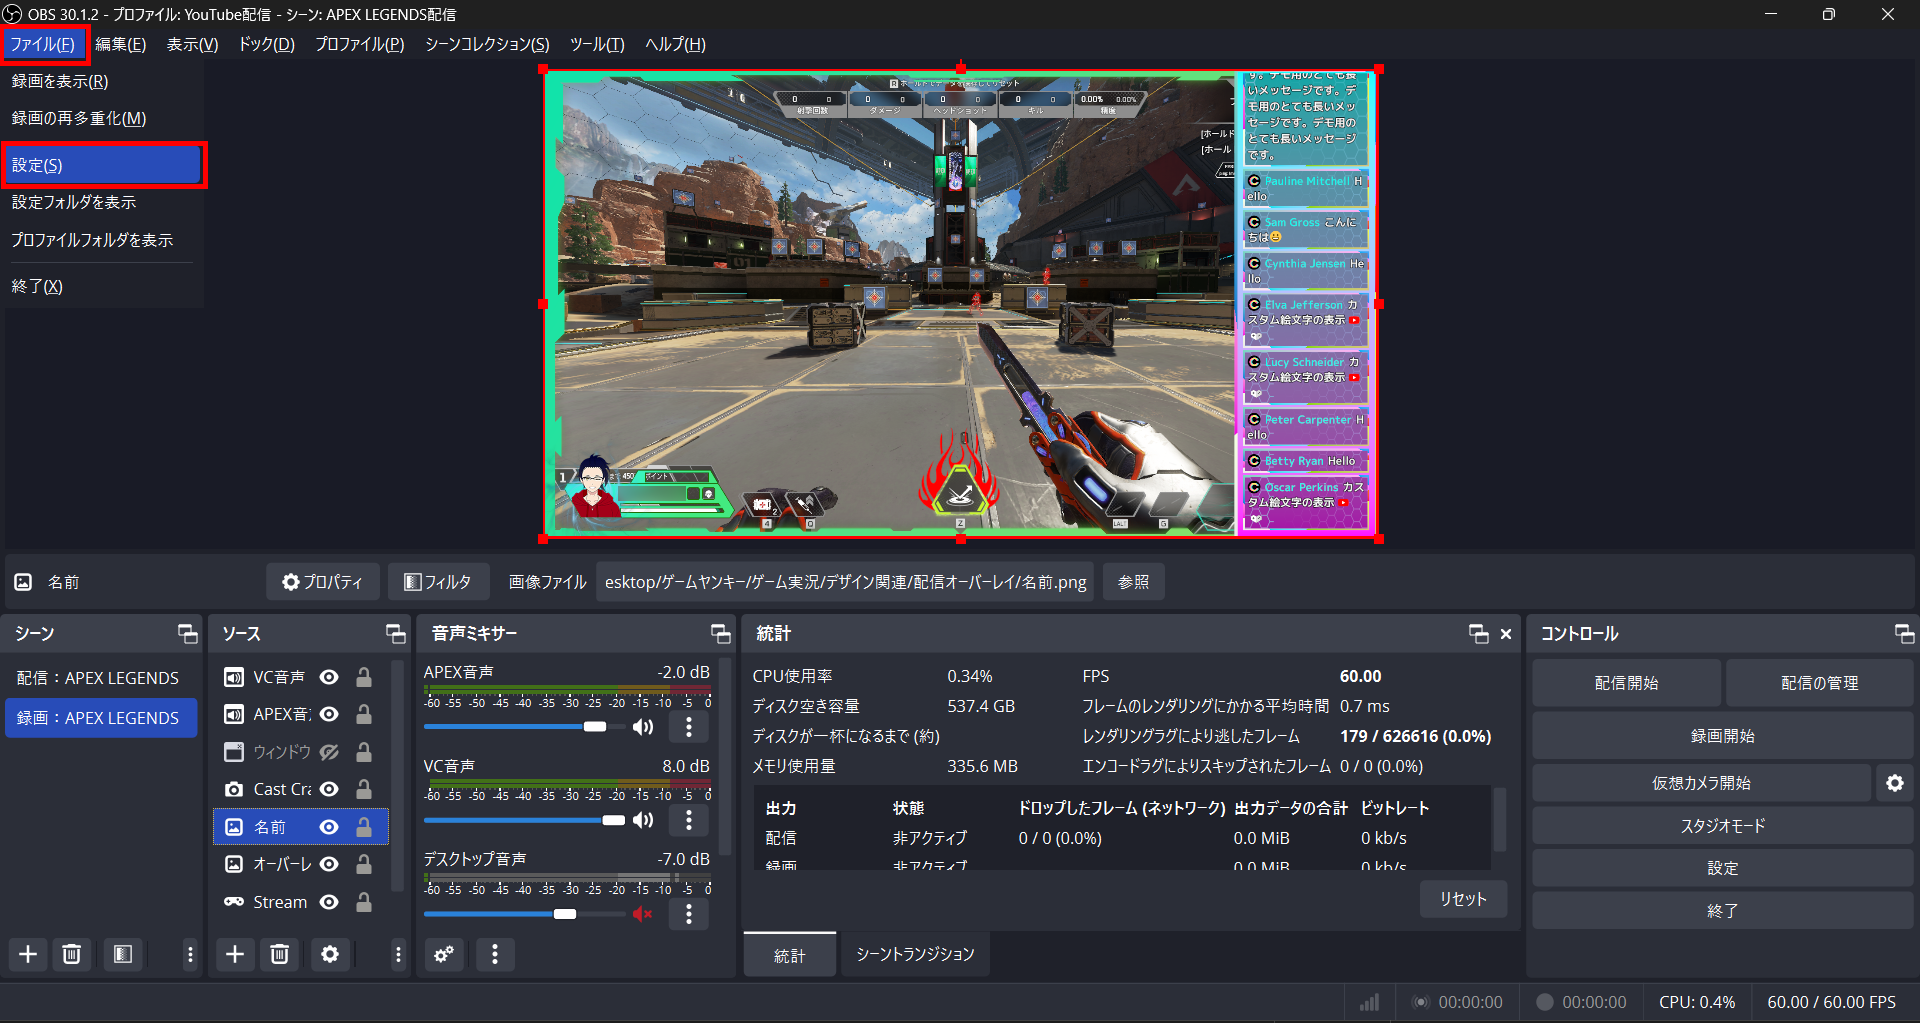Undock the 統計 stats panel icon
Image resolution: width=1920 pixels, height=1023 pixels.
pos(1478,633)
